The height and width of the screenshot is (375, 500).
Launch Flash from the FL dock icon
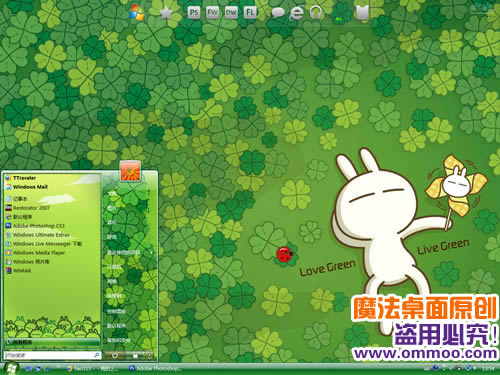250,13
